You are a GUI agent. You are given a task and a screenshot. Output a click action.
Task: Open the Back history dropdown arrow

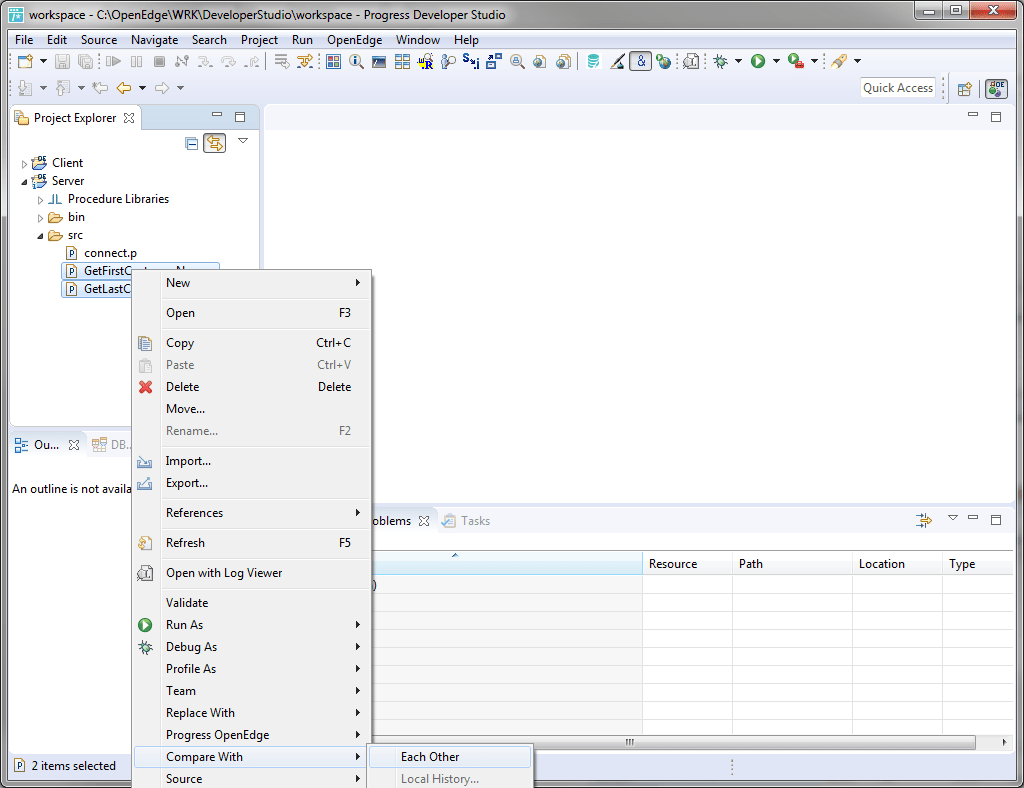pos(142,87)
